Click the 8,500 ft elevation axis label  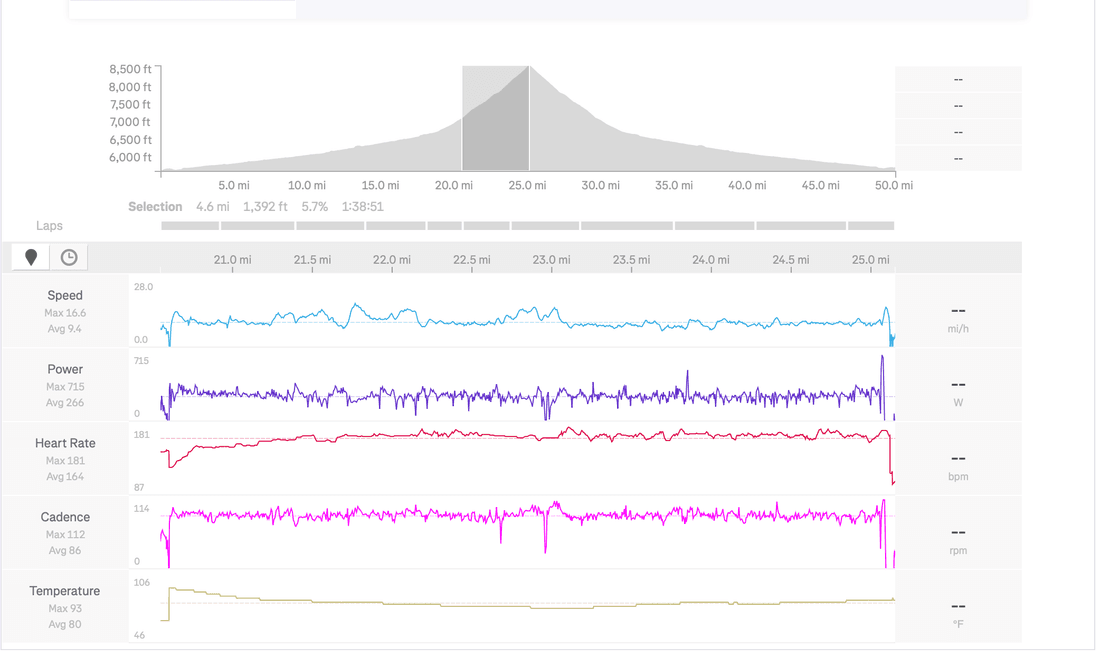[x=130, y=69]
